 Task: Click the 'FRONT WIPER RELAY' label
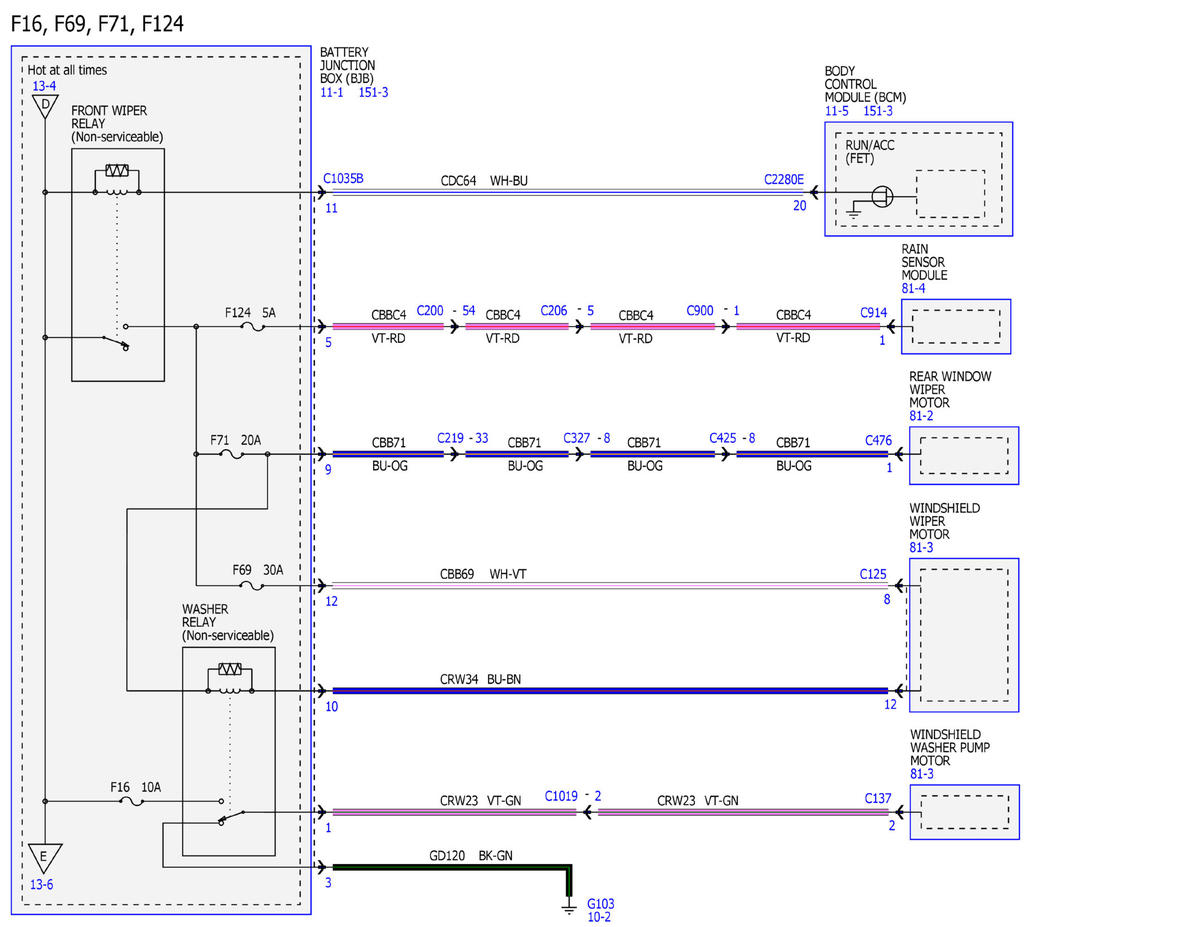109,118
